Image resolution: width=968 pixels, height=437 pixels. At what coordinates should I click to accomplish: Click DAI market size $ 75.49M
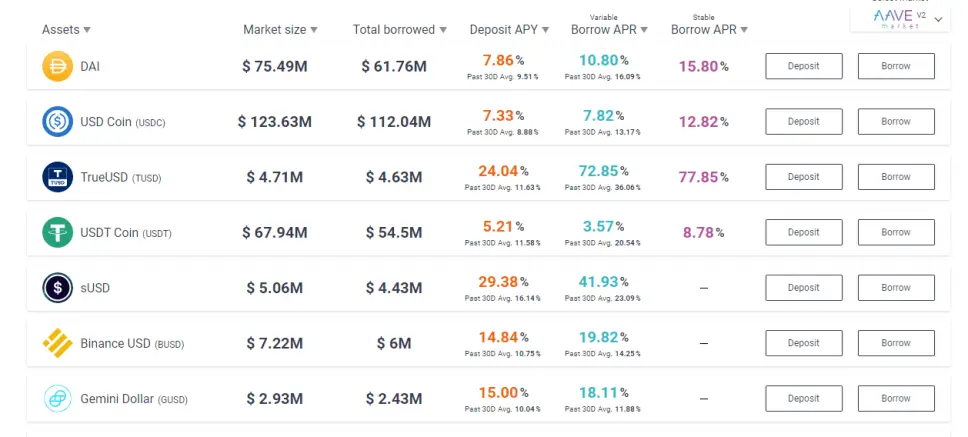click(275, 66)
